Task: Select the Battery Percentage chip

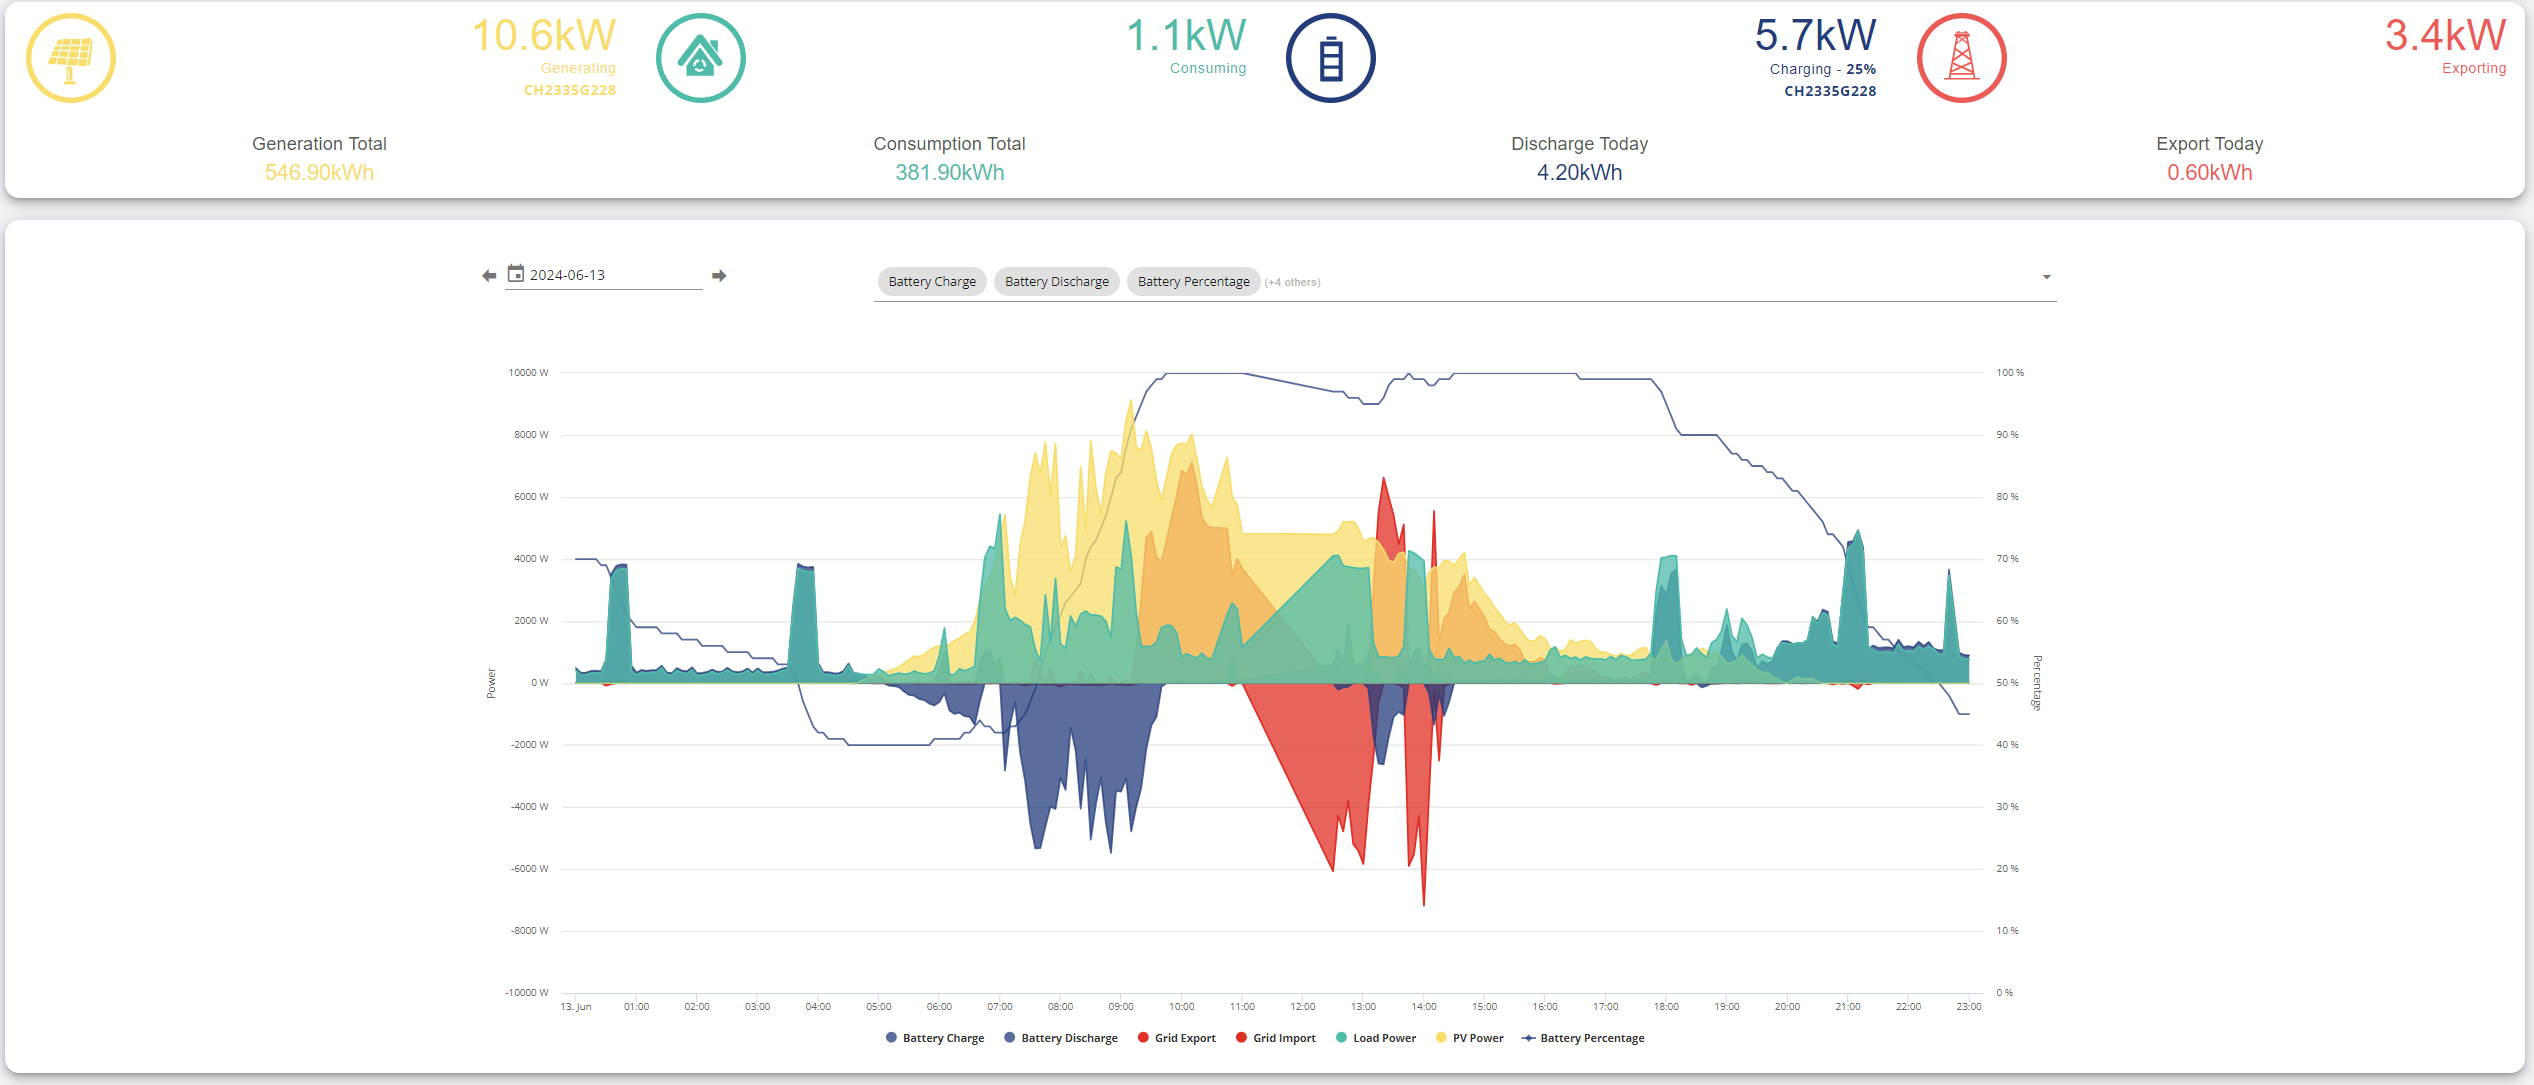Action: click(x=1194, y=282)
